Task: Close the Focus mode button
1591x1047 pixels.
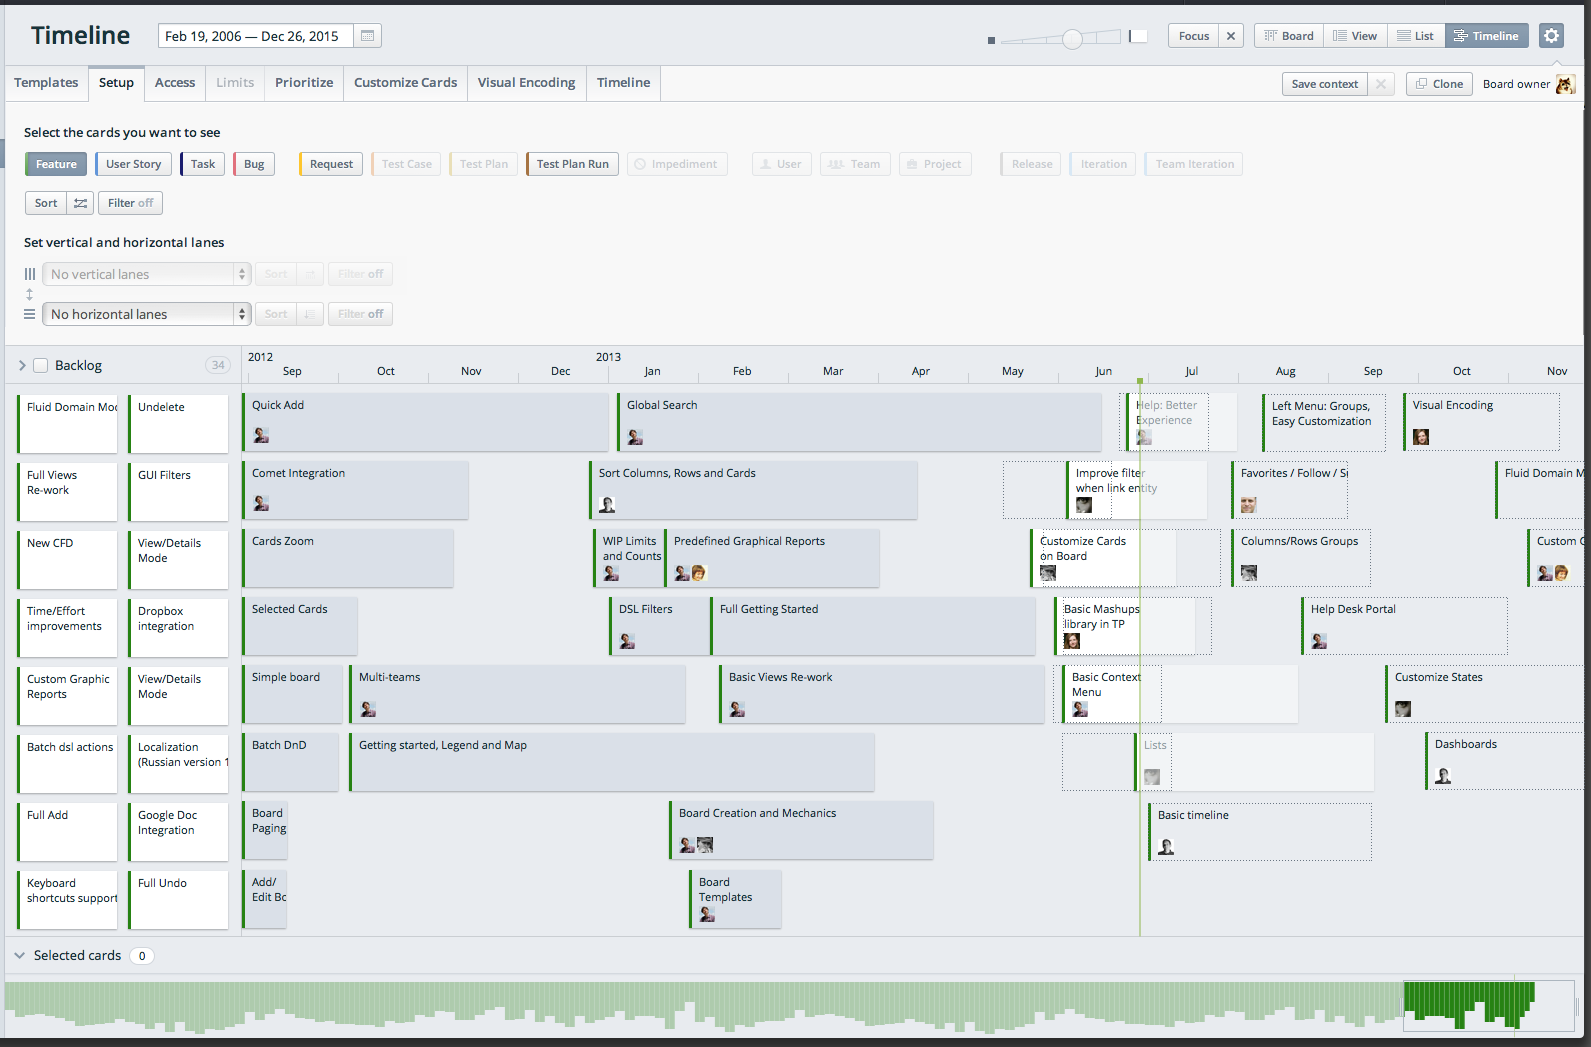Action: click(1231, 36)
